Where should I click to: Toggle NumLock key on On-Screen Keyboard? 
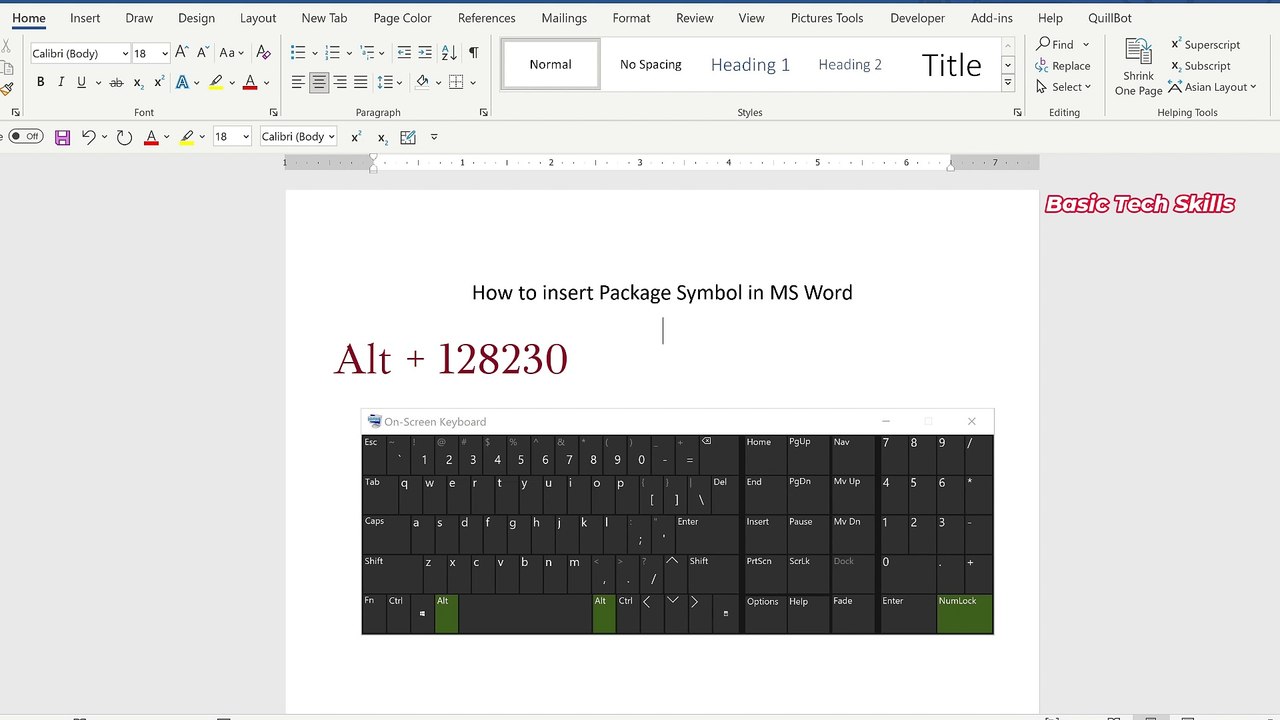[965, 614]
